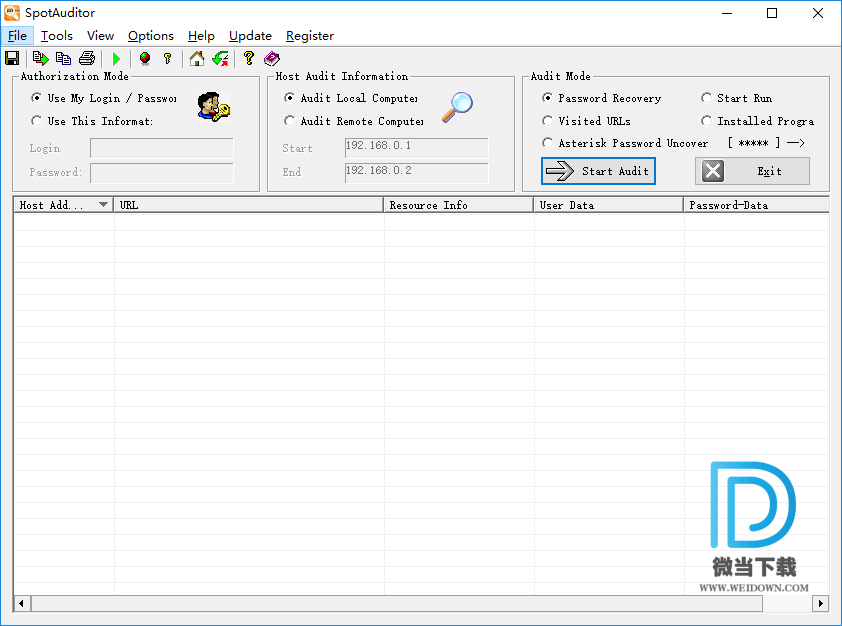The width and height of the screenshot is (842, 626).
Task: Click the Password input field
Action: tap(162, 173)
